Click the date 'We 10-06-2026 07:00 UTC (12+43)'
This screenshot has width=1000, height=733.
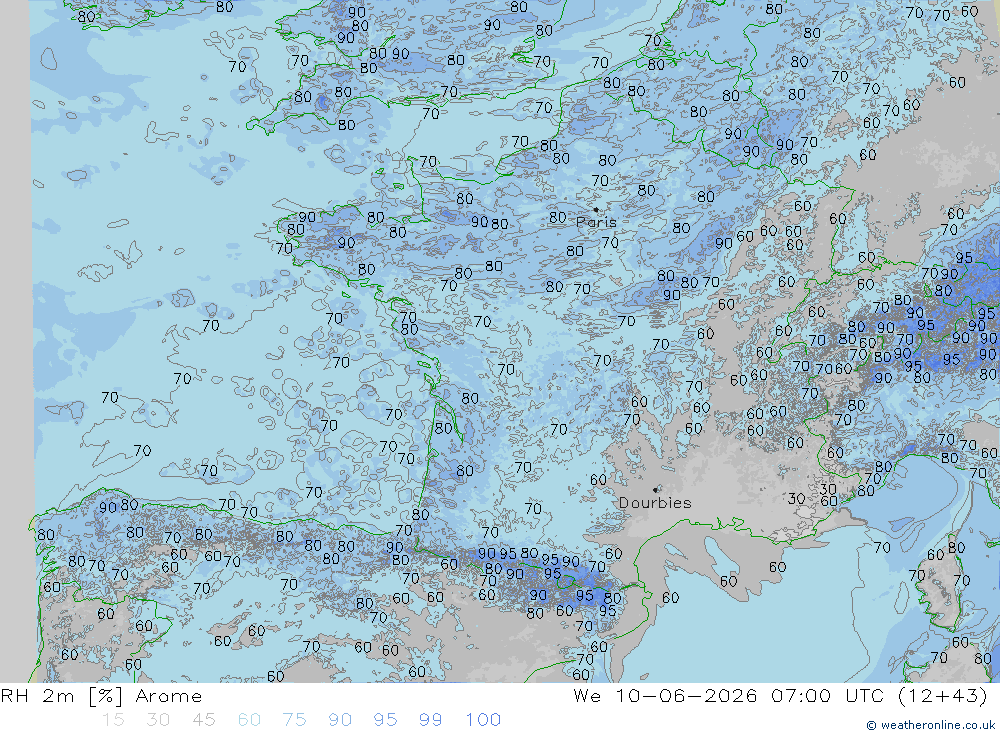[x=780, y=695]
